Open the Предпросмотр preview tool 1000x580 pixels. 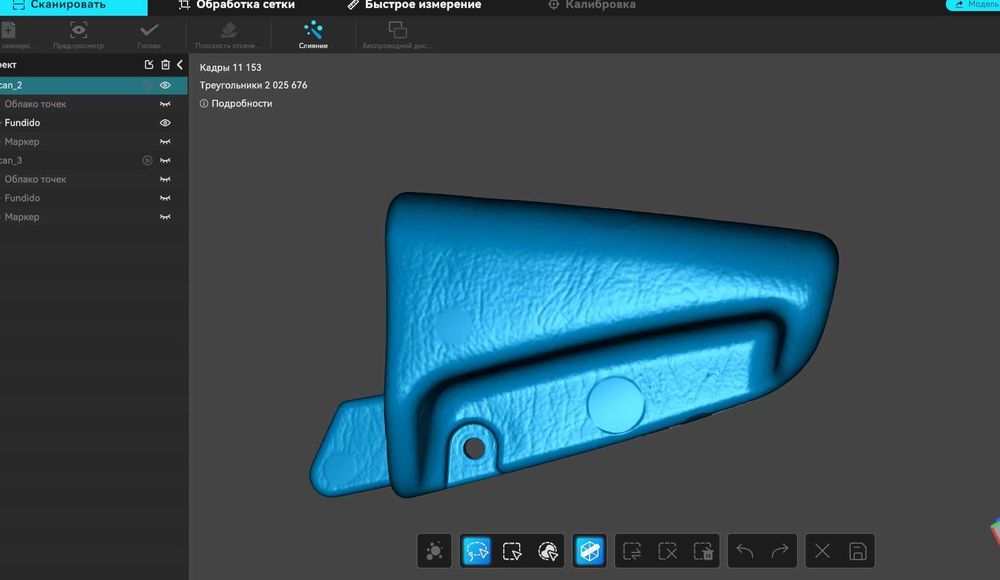78,34
